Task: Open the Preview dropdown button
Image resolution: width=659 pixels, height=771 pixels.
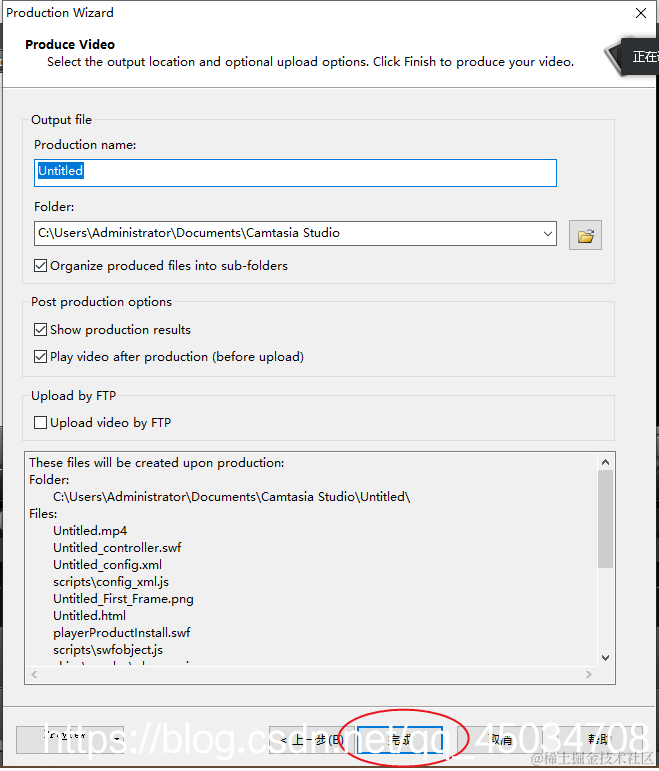Action: pos(70,739)
